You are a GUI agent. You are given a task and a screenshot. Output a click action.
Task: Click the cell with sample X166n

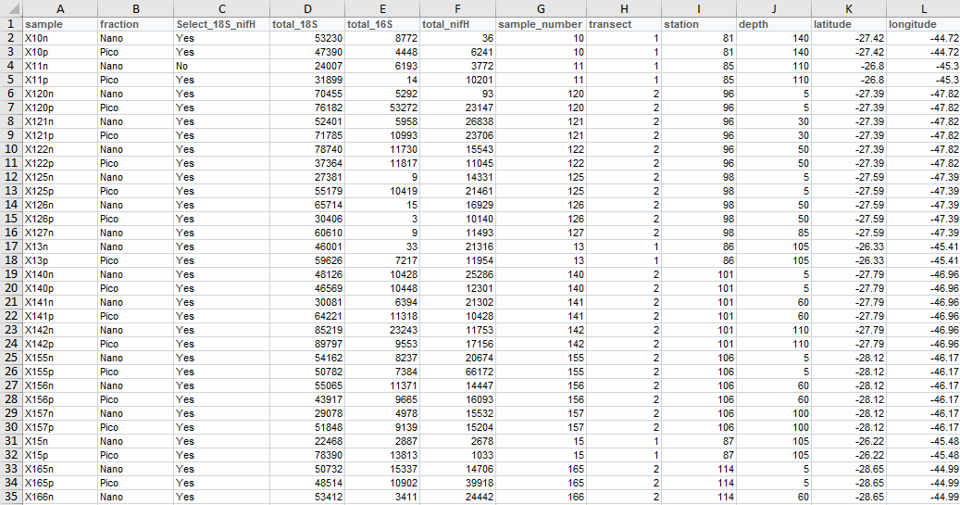(x=59, y=496)
